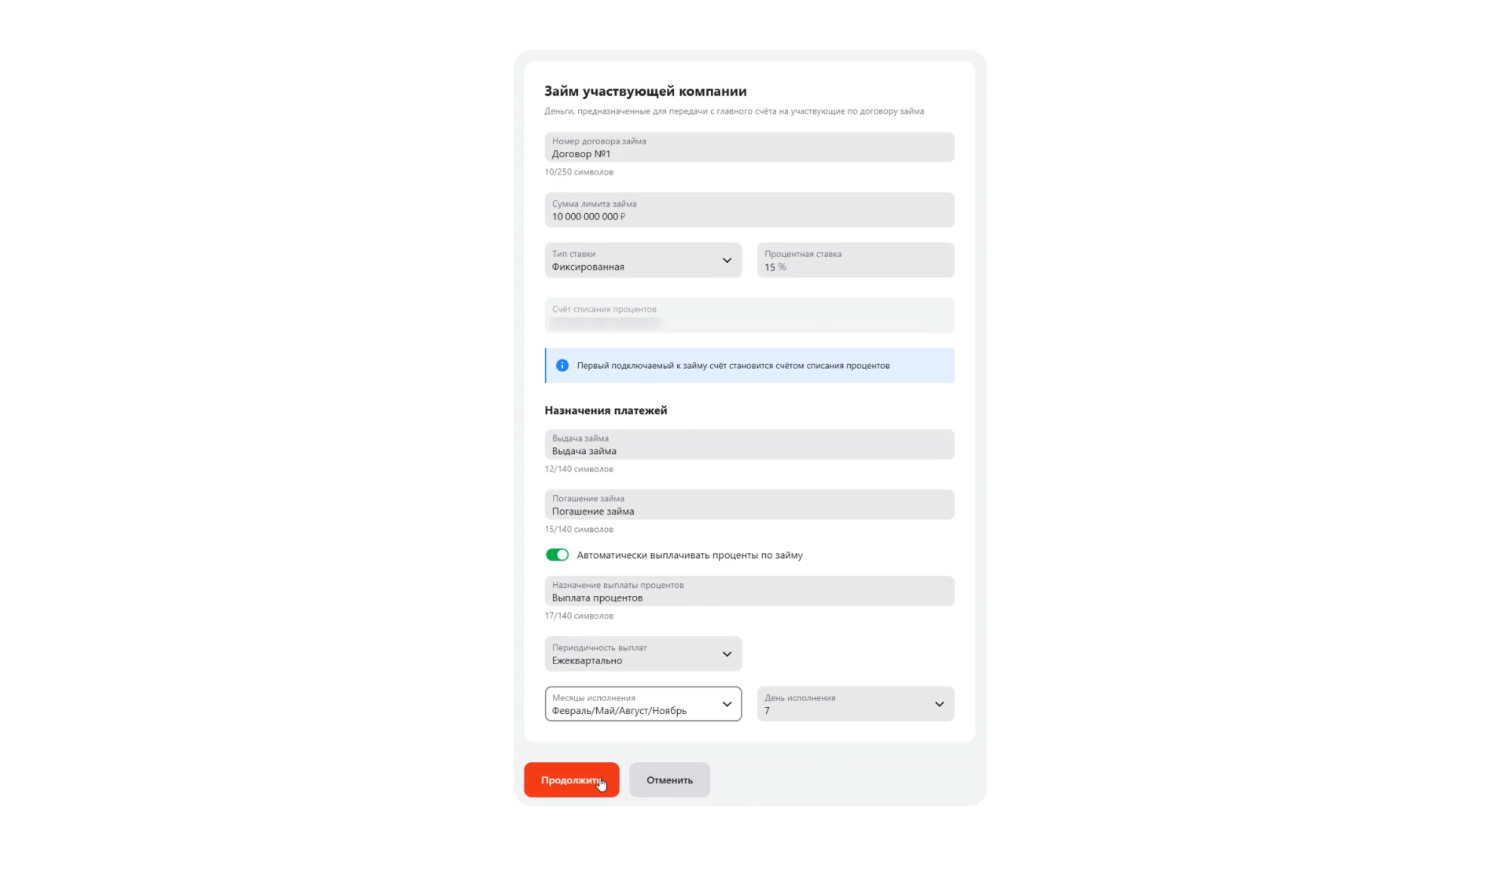Click the red Продолжить button
The width and height of the screenshot is (1500, 880).
coord(572,780)
